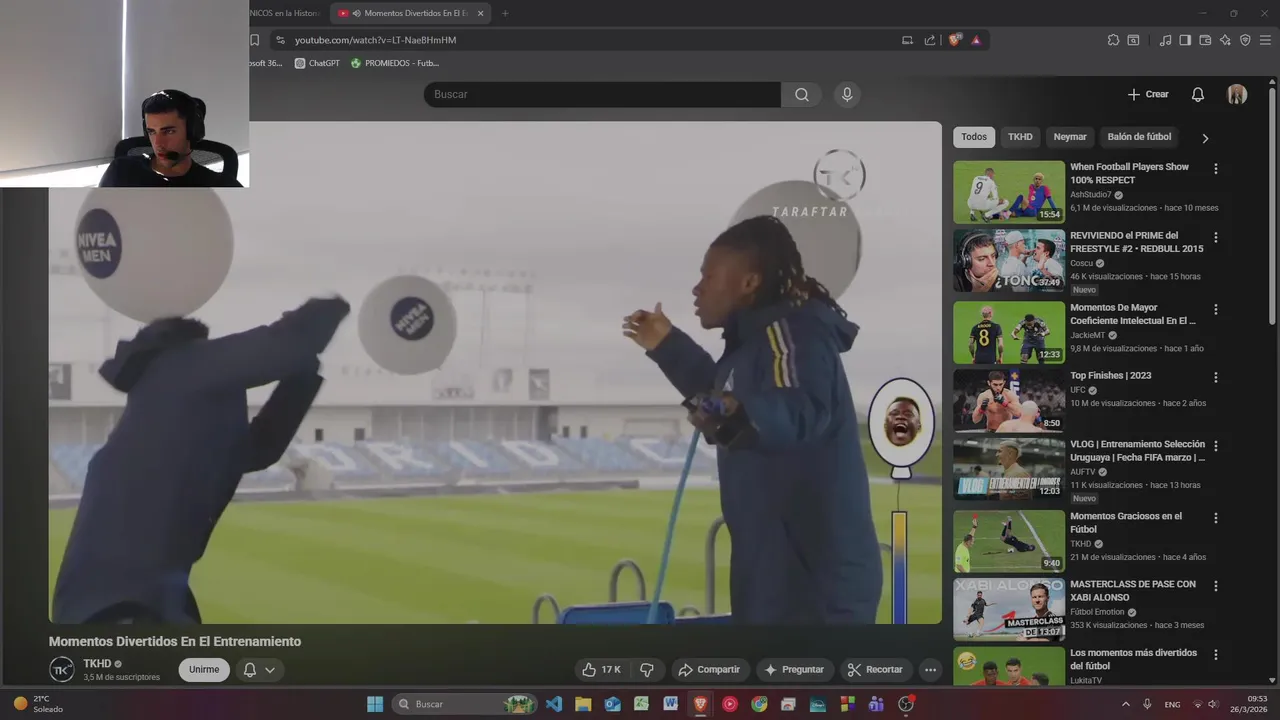Open the Brave Wallet icon
Viewport: 1280px width, 720px height.
(1205, 40)
